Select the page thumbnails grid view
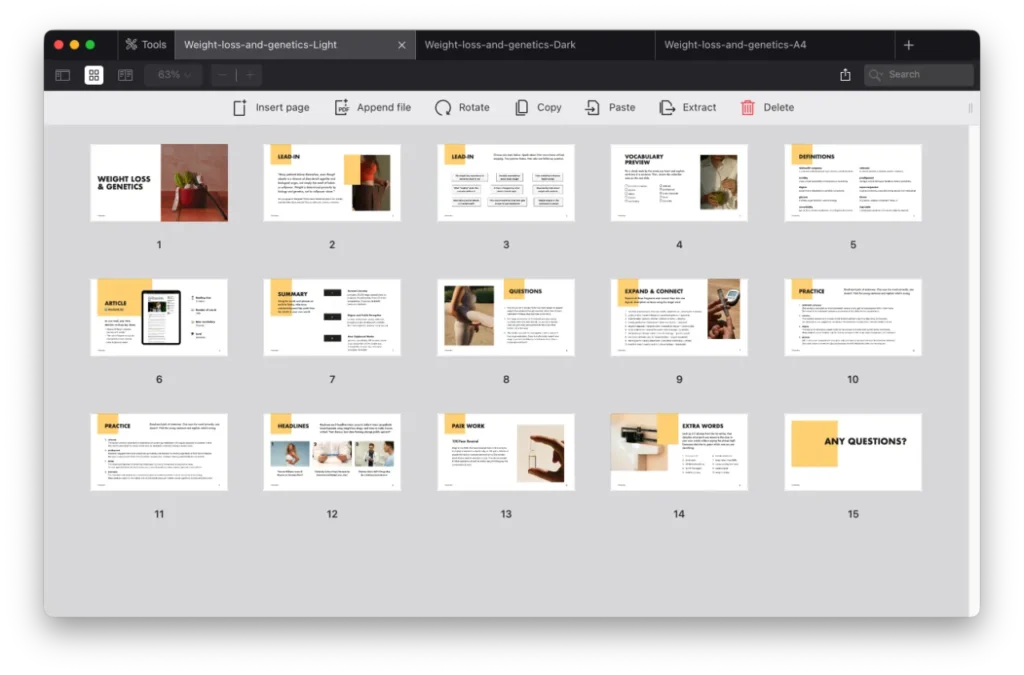The image size is (1024, 675). [94, 75]
